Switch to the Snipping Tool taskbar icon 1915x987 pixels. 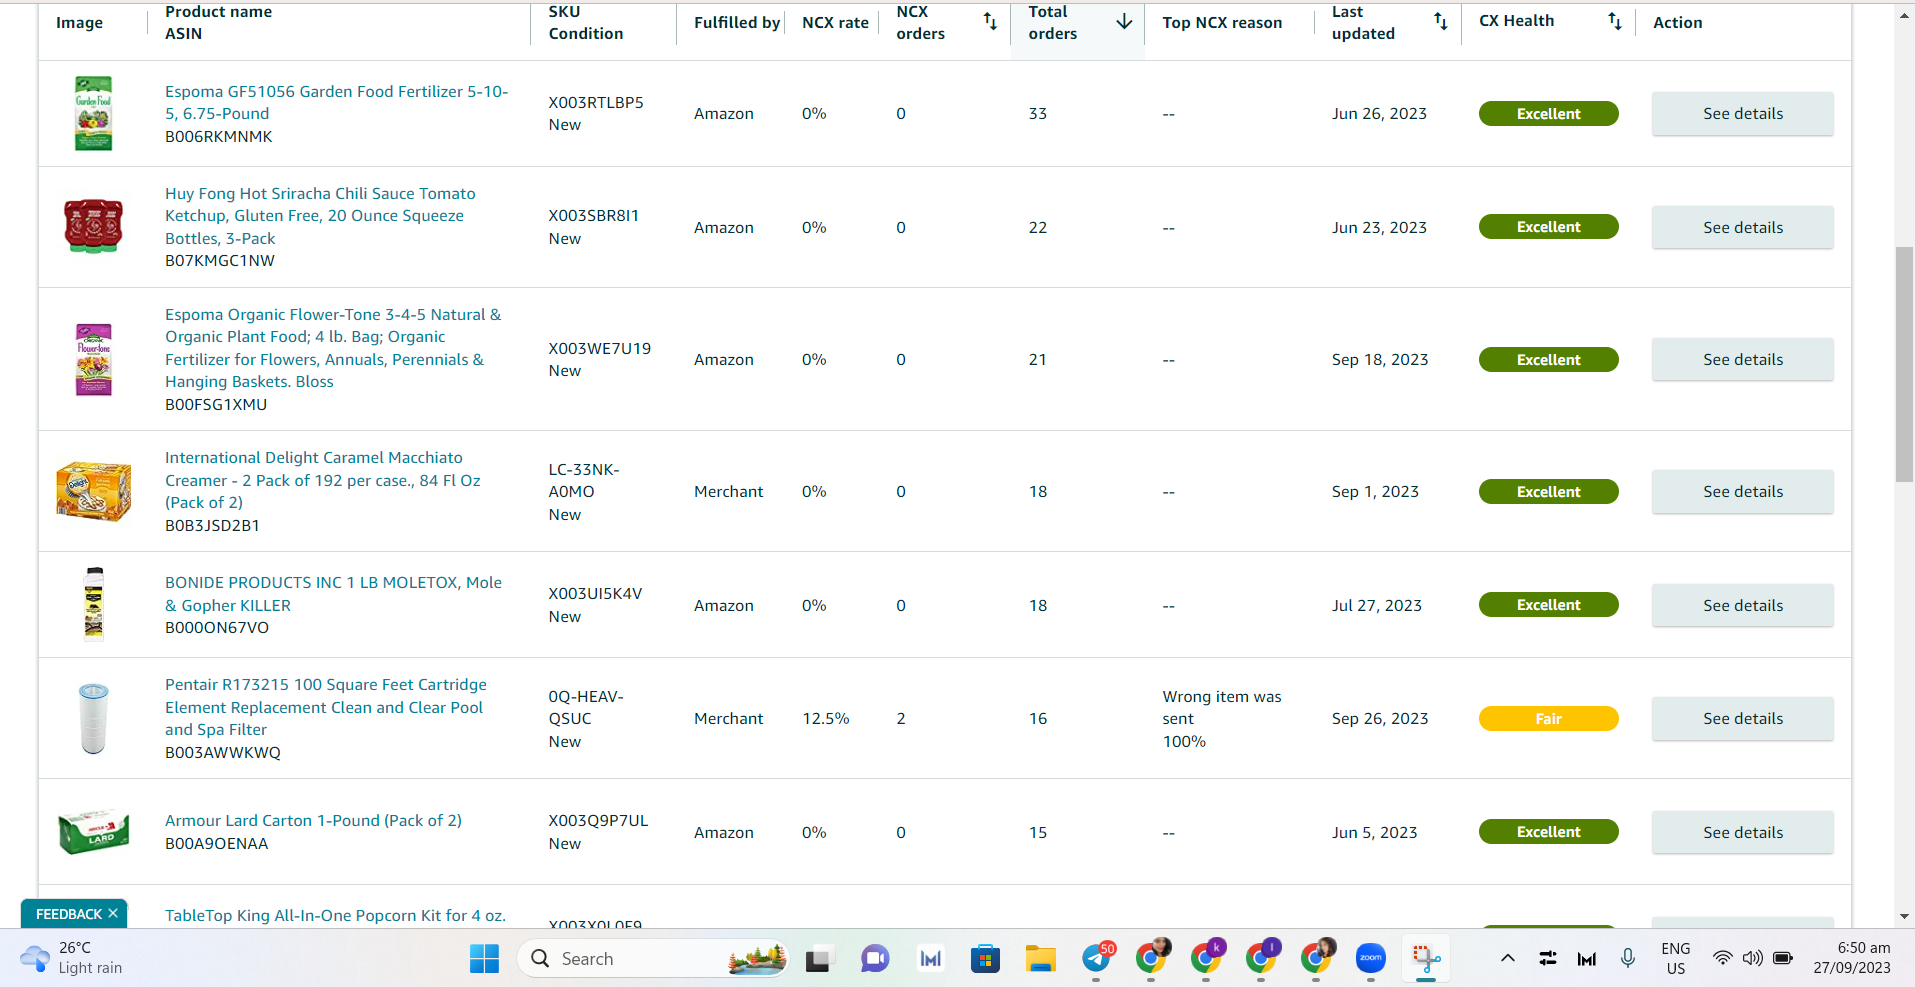click(x=1426, y=959)
